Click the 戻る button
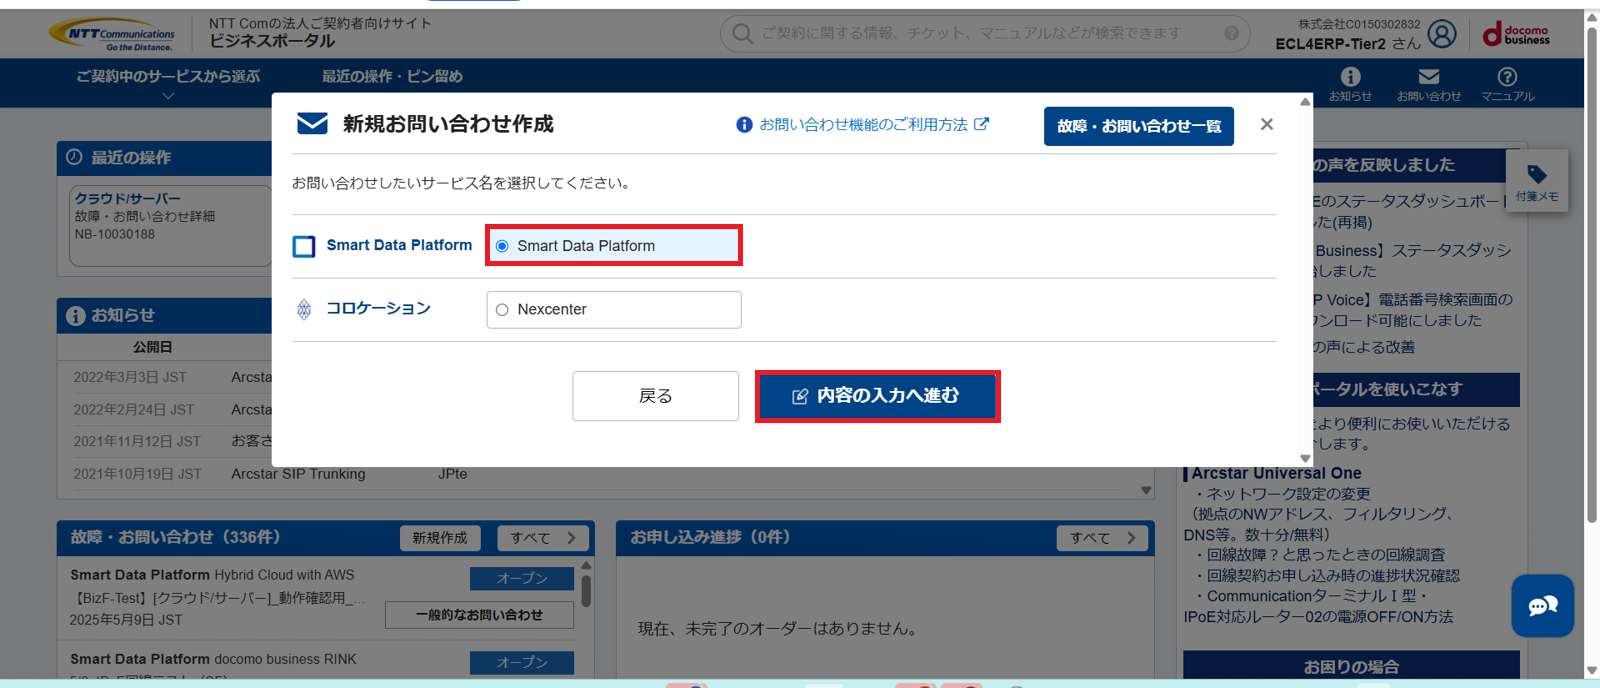The image size is (1600, 688). (655, 396)
